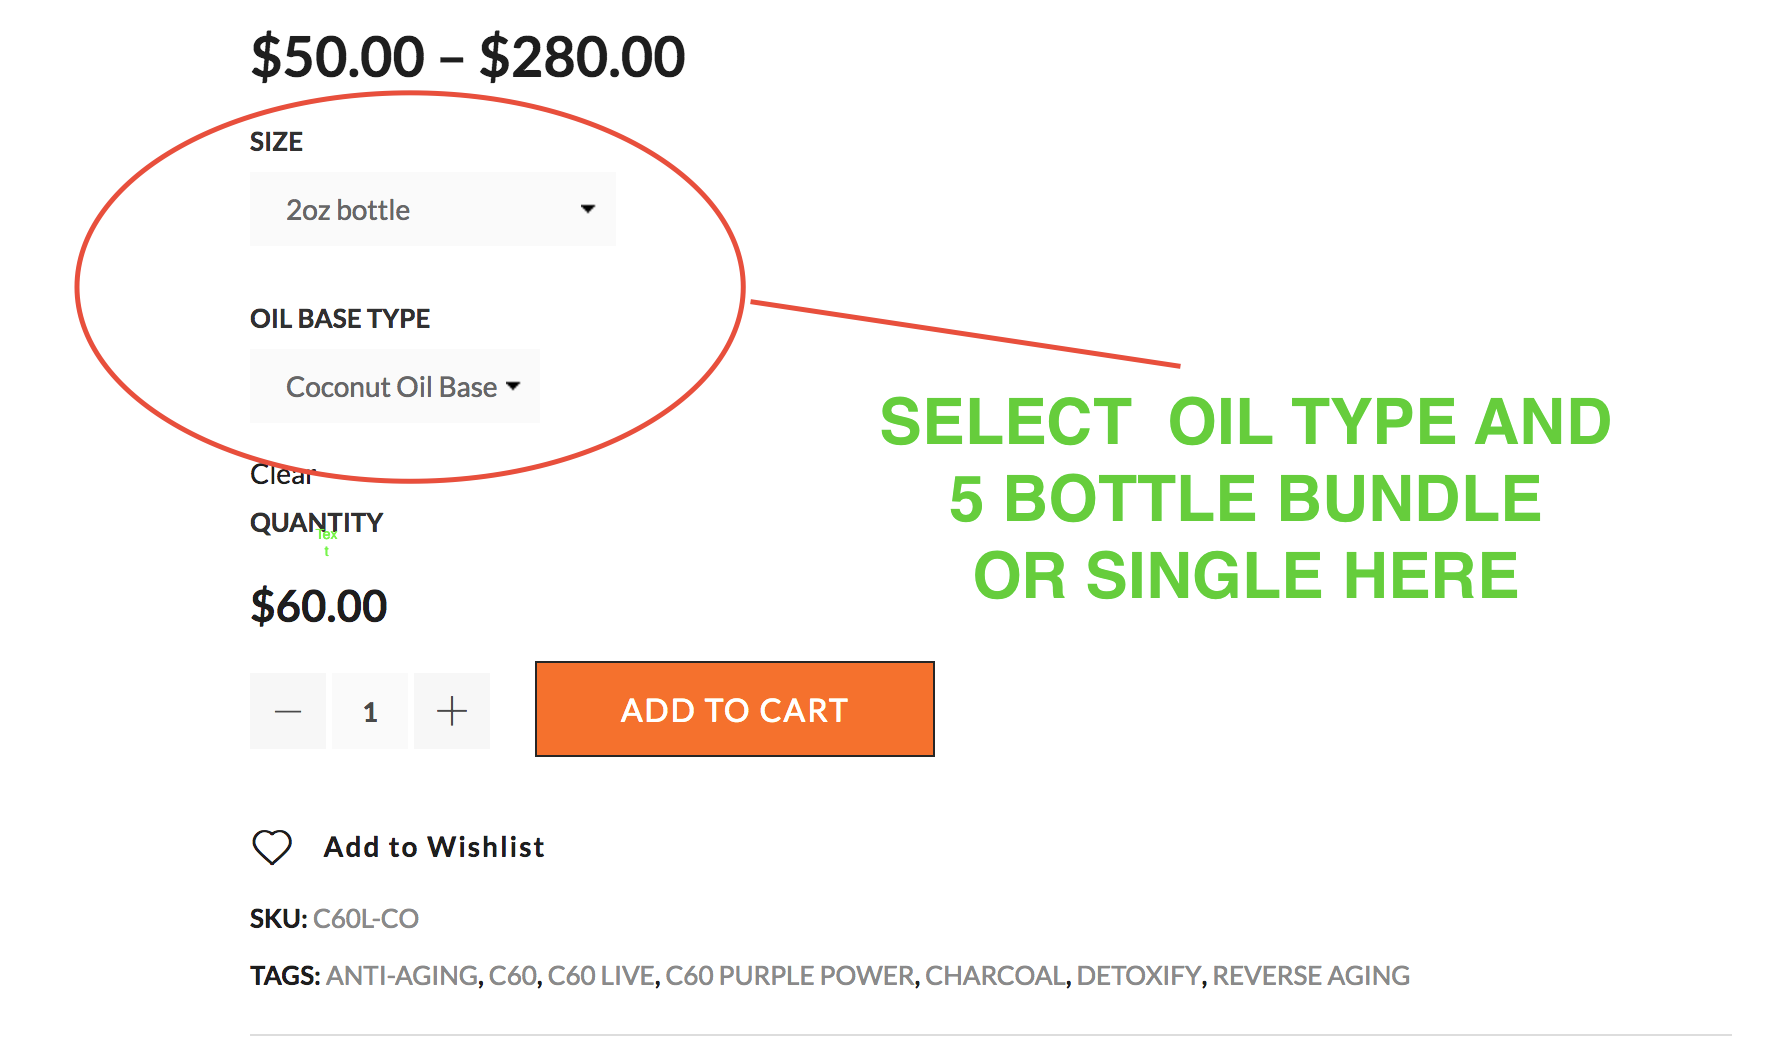Open the C60 tag link
This screenshot has height=1049, width=1791.
tap(513, 975)
